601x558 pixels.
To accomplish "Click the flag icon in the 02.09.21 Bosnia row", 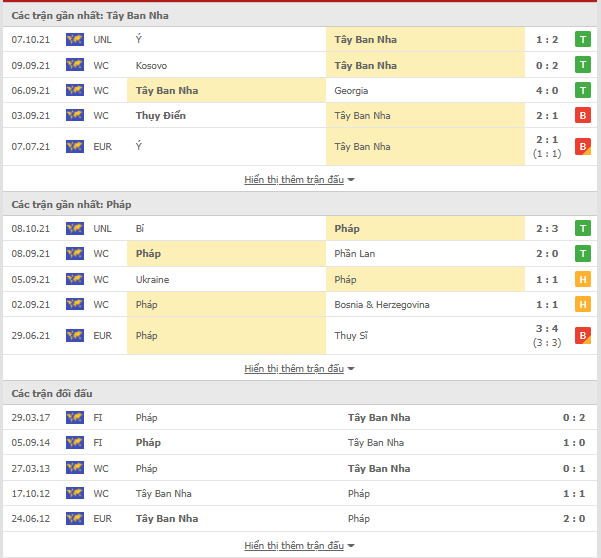I will coord(75,304).
